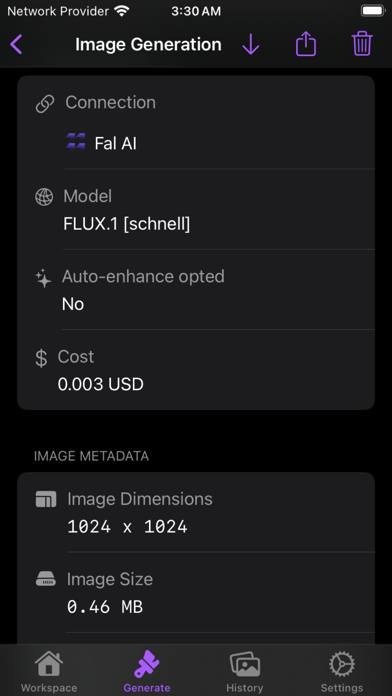392x696 pixels.
Task: Open the share sheet icon
Action: pyautogui.click(x=306, y=44)
